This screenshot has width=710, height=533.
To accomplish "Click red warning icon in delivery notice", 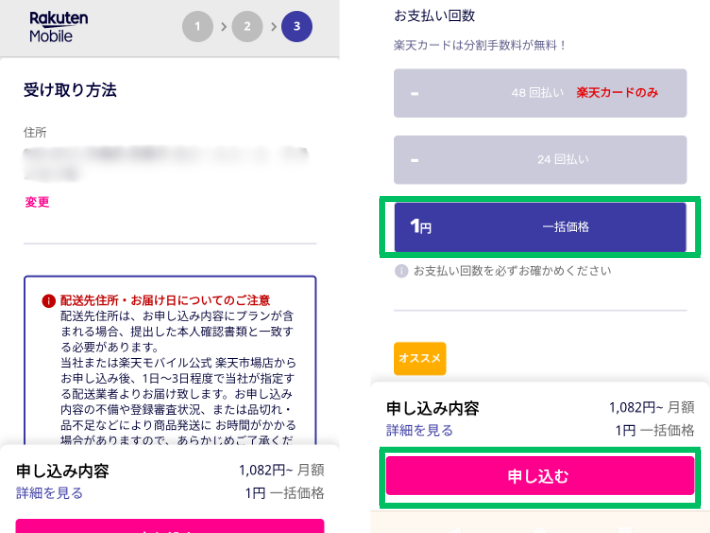I will (48, 301).
